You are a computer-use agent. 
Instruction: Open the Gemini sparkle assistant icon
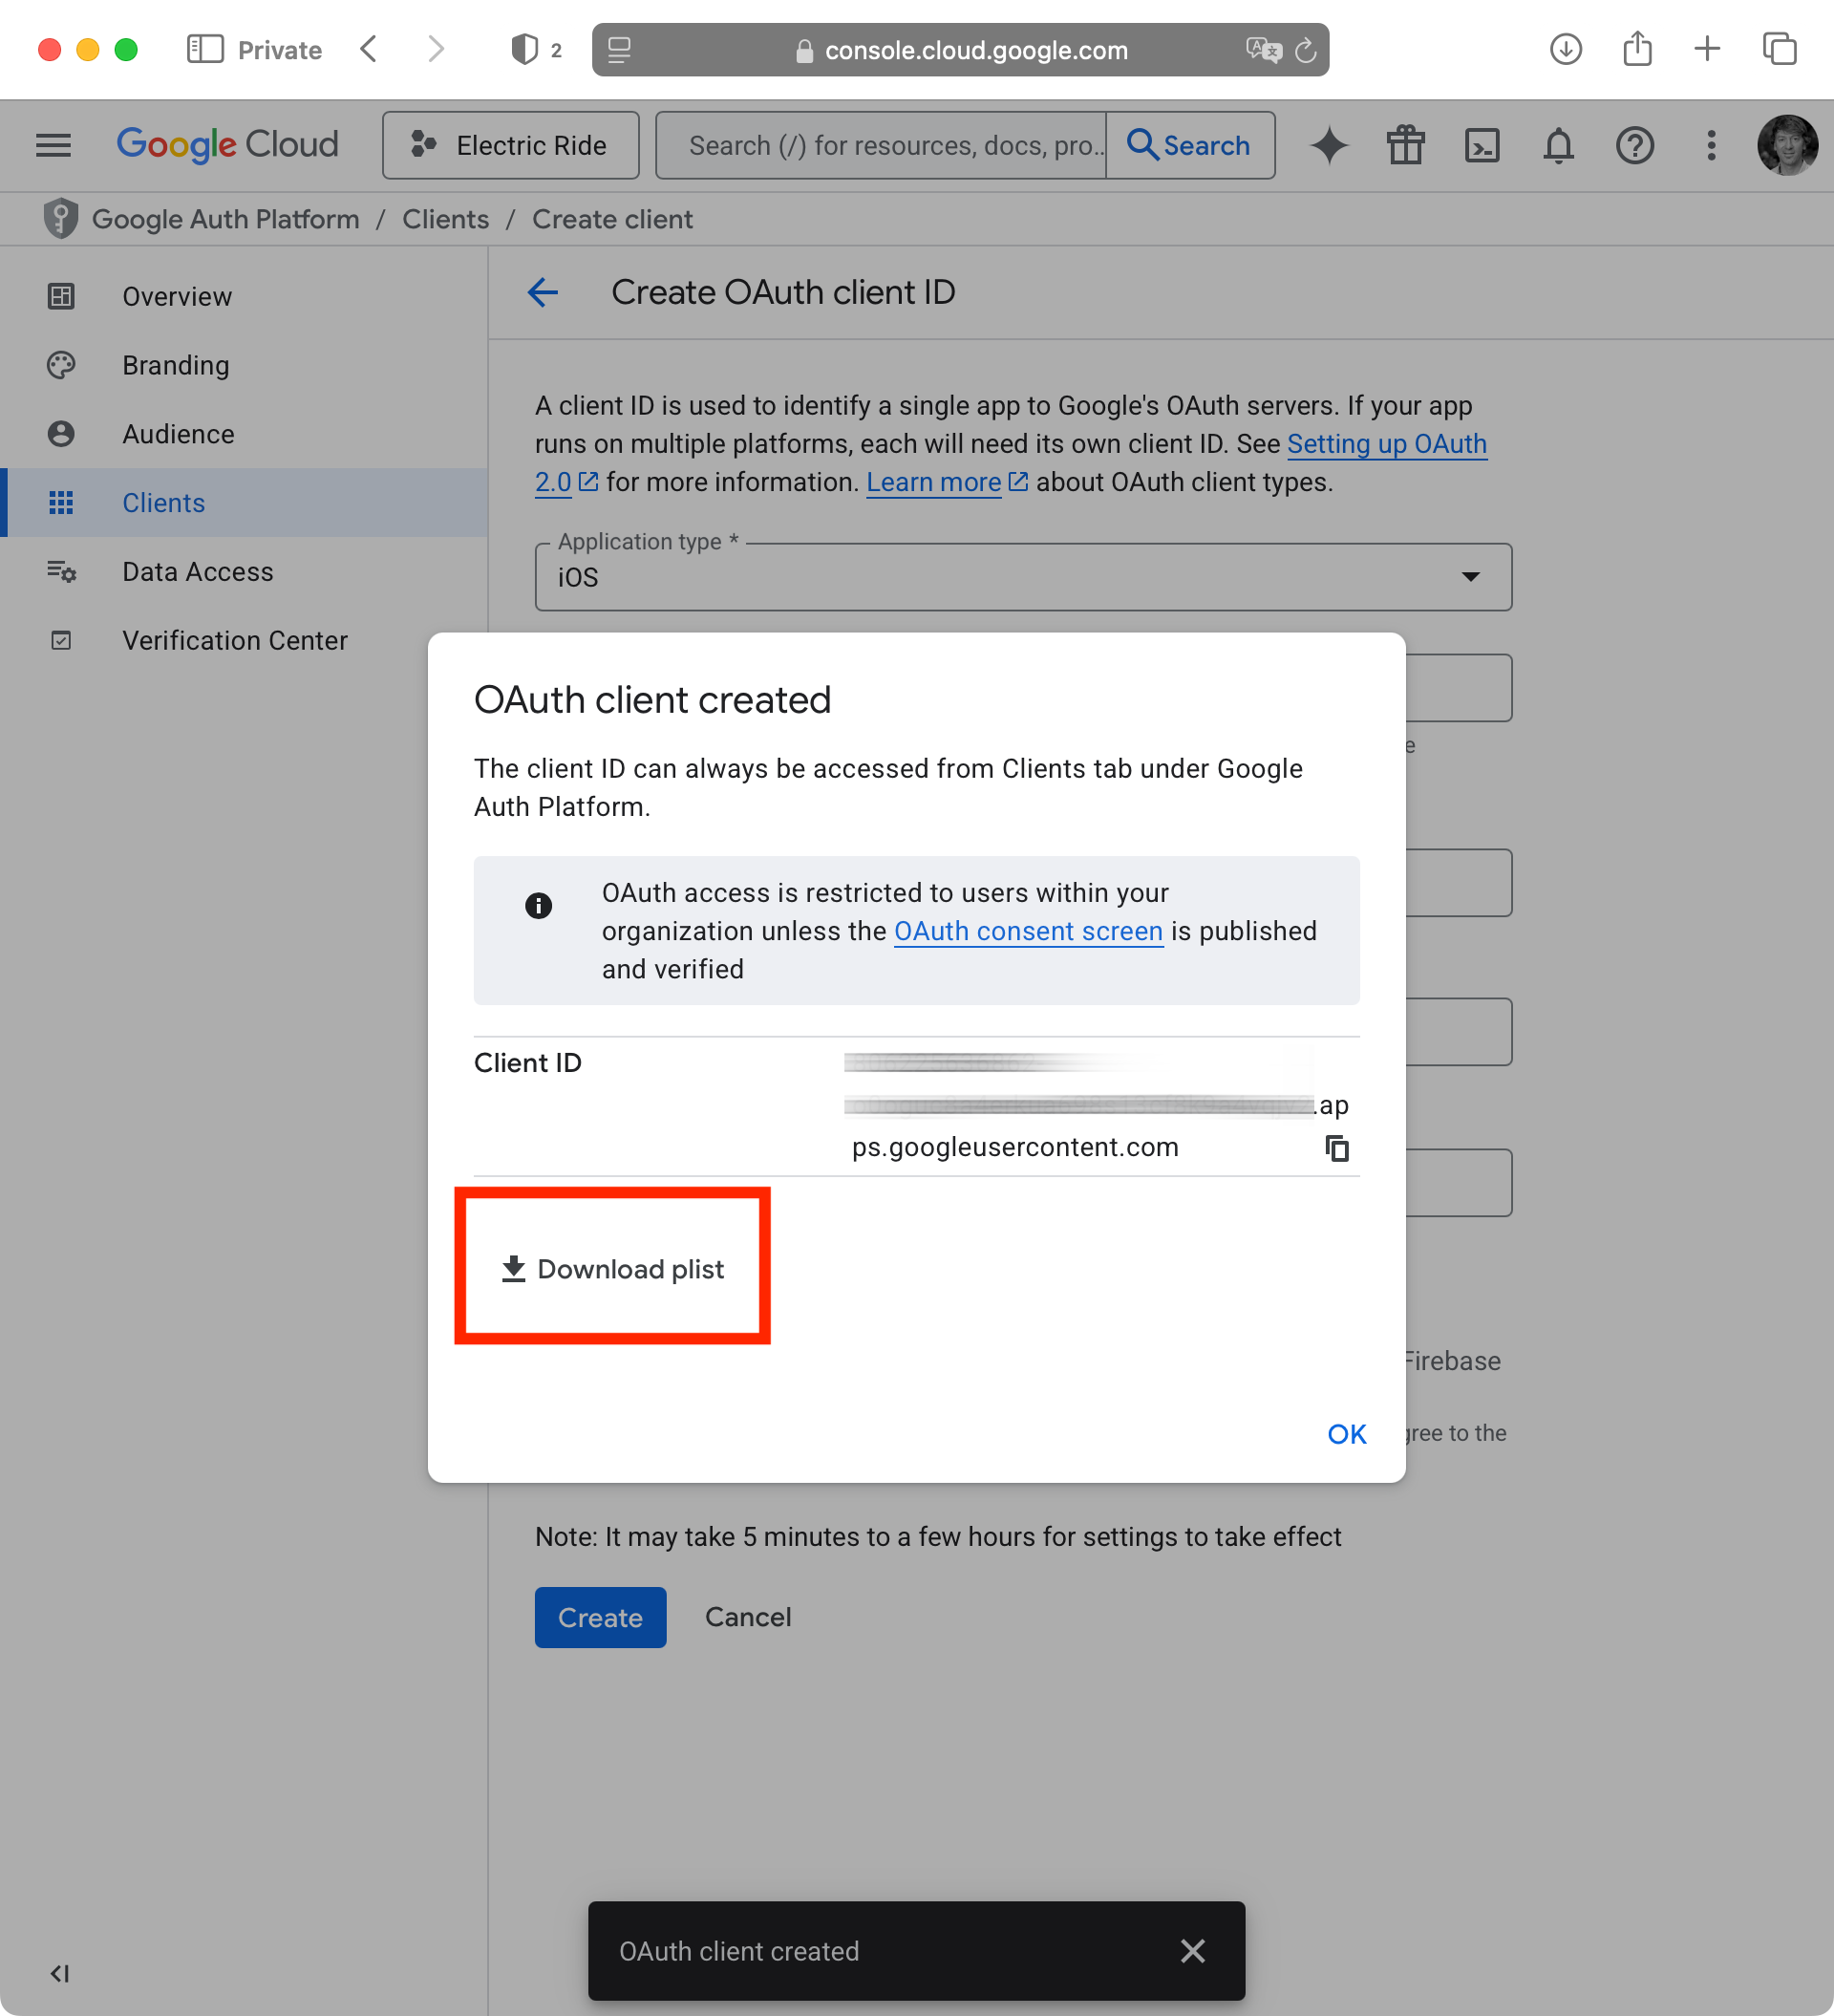[x=1329, y=146]
